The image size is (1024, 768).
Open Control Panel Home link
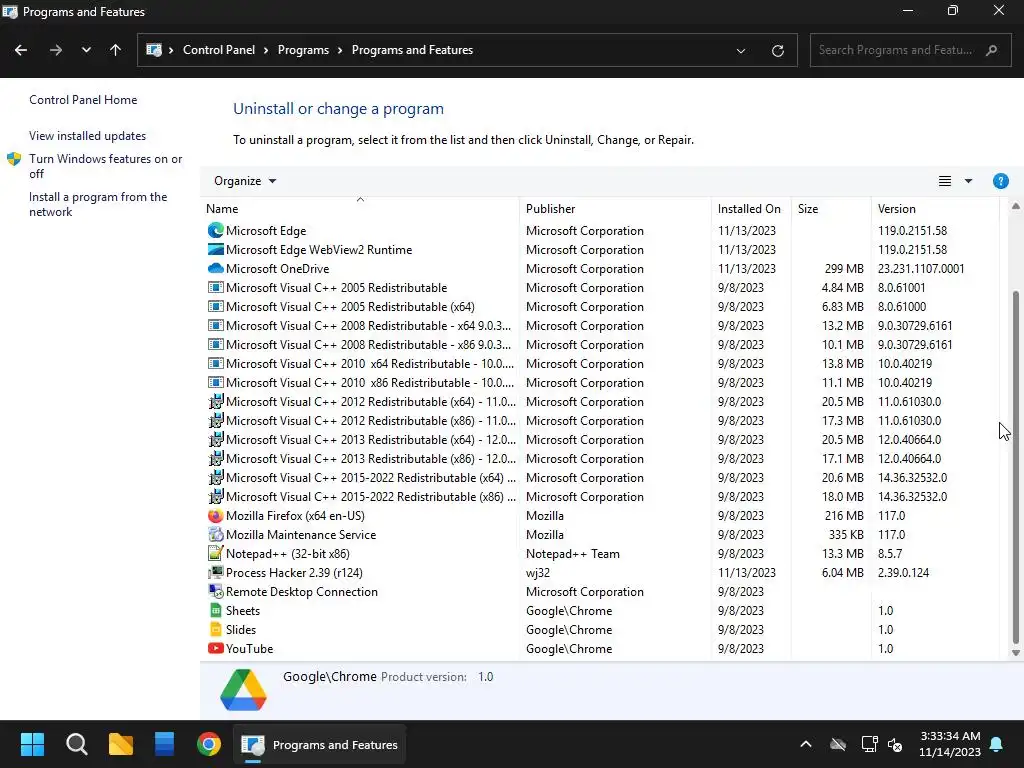[x=83, y=100]
